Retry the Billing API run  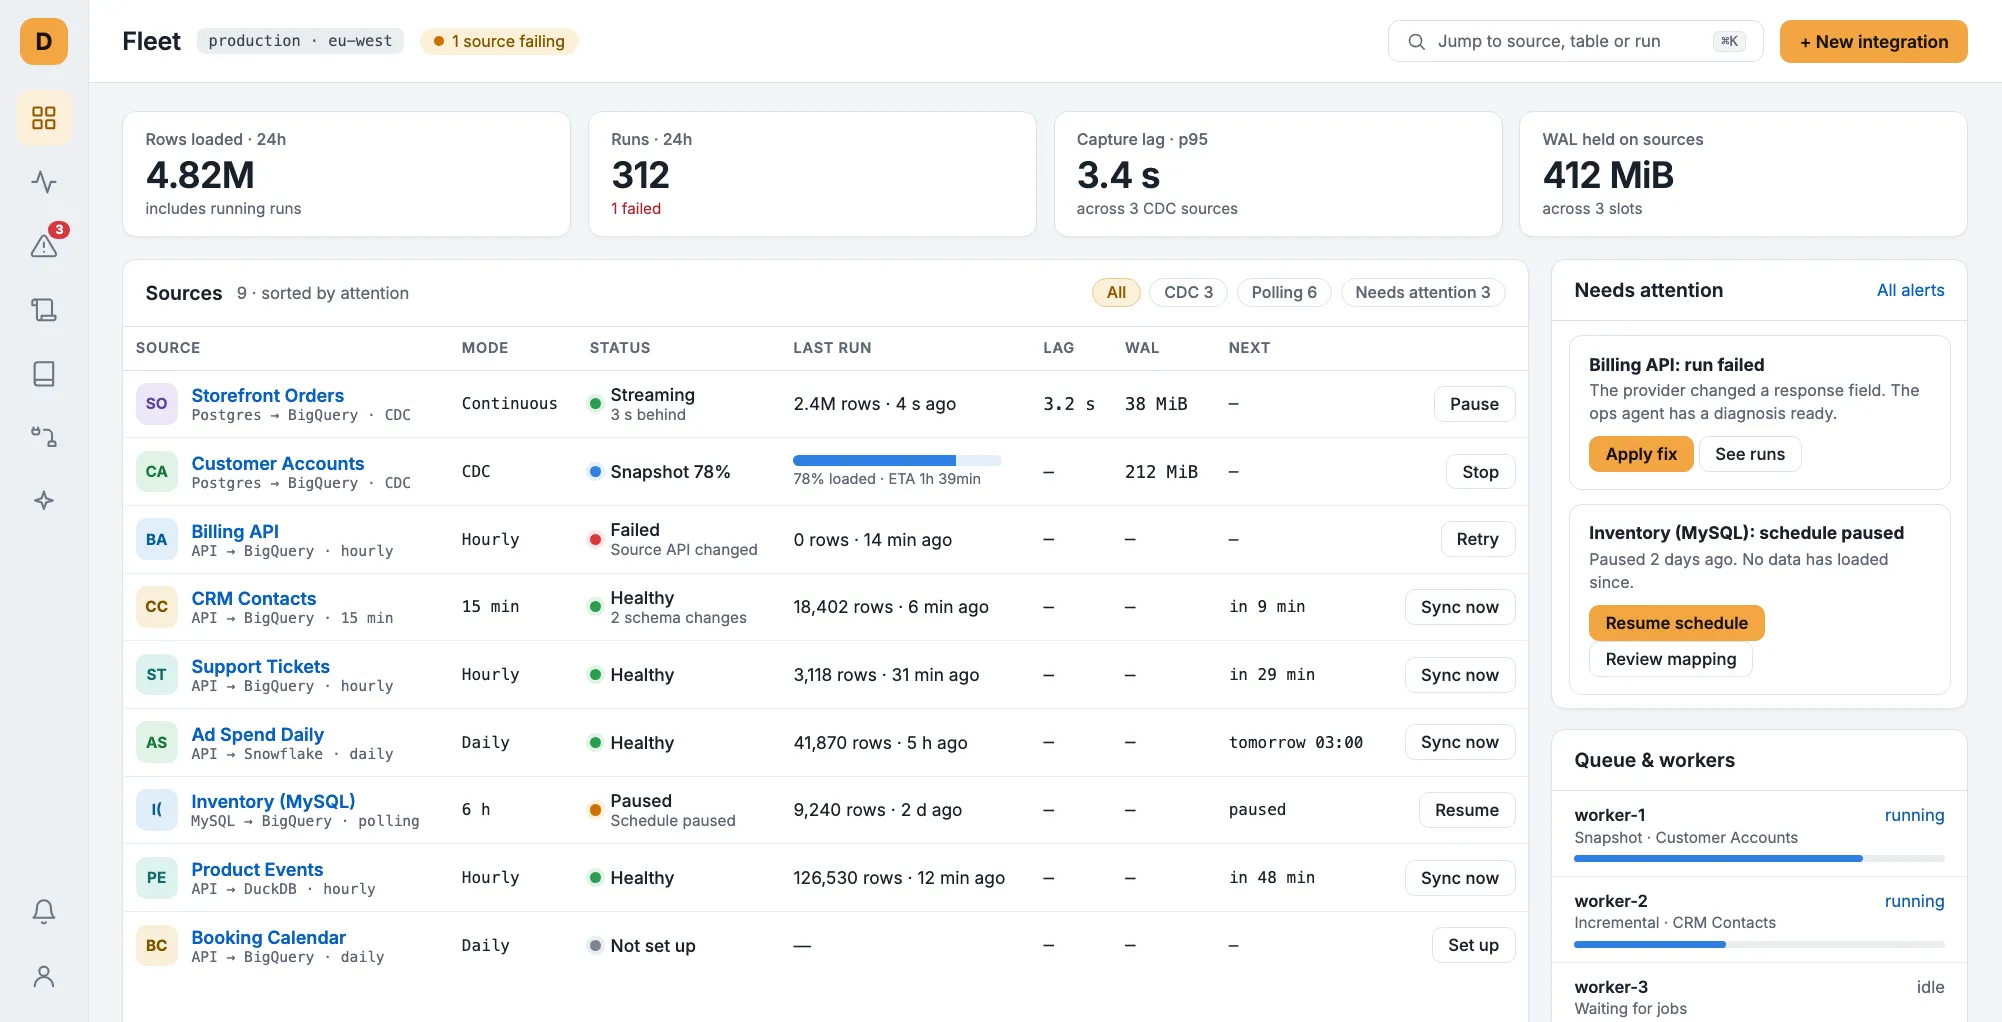pos(1477,539)
